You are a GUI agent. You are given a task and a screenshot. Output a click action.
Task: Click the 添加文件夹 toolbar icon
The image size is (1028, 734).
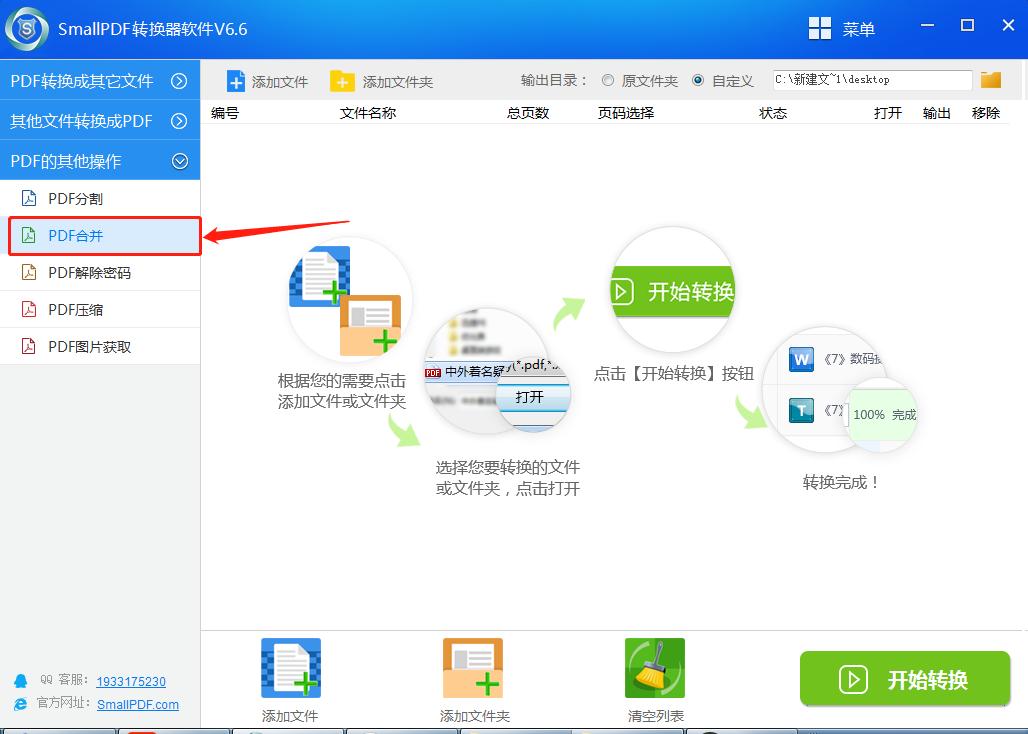(x=344, y=81)
